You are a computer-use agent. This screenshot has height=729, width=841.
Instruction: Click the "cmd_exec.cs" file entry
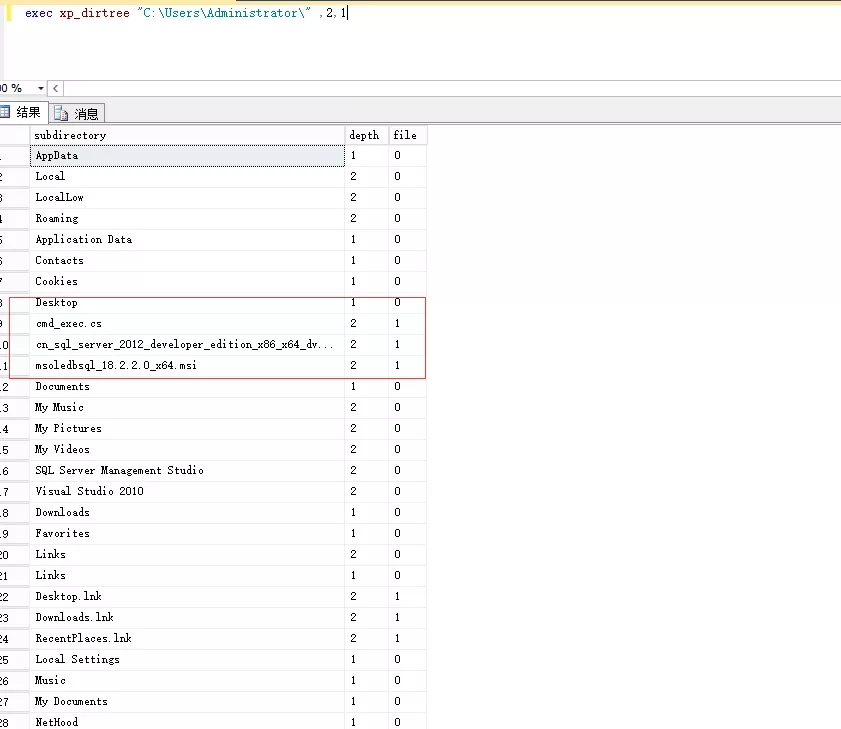coord(187,323)
